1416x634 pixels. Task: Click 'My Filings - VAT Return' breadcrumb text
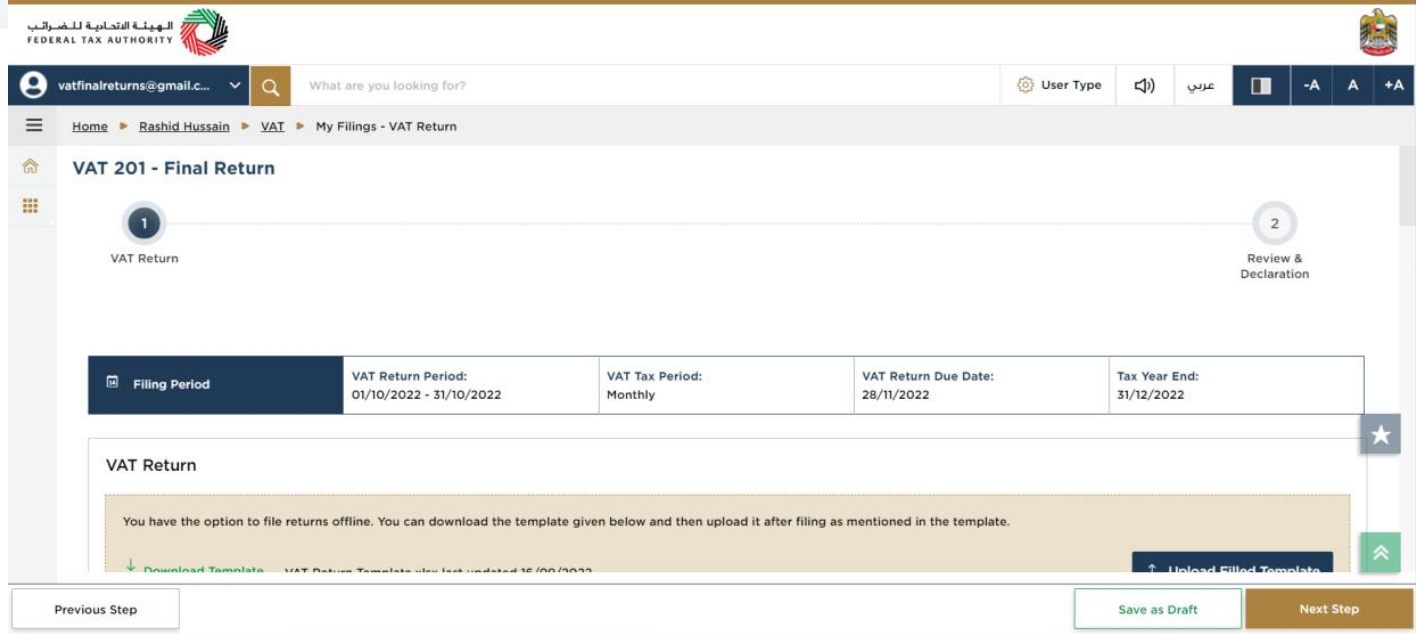point(386,127)
